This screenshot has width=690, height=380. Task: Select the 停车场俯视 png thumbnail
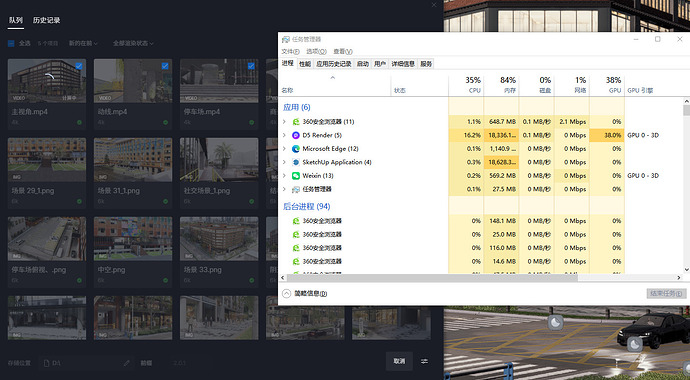pyautogui.click(x=47, y=238)
